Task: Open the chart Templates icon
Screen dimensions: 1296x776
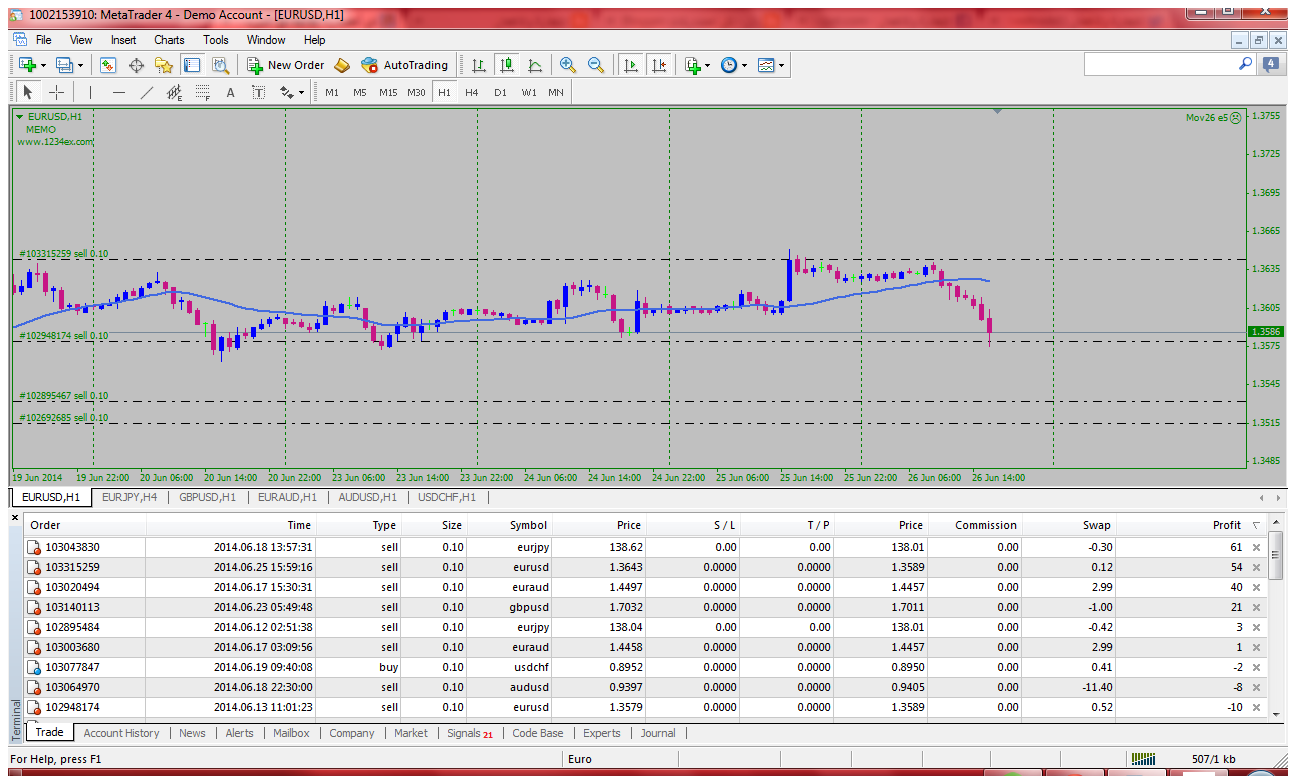Action: click(x=766, y=65)
